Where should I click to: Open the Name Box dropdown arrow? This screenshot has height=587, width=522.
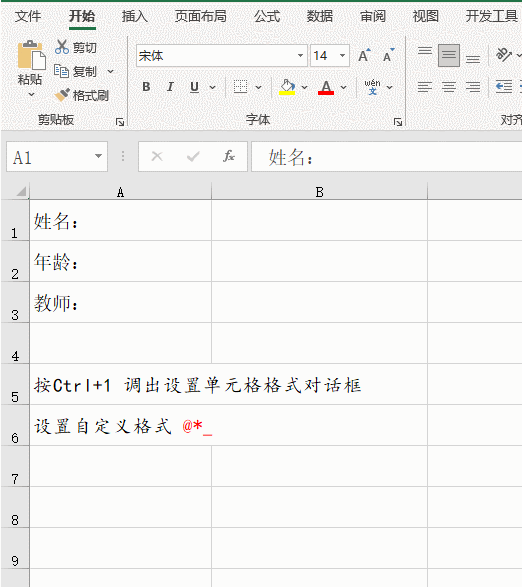(98, 156)
